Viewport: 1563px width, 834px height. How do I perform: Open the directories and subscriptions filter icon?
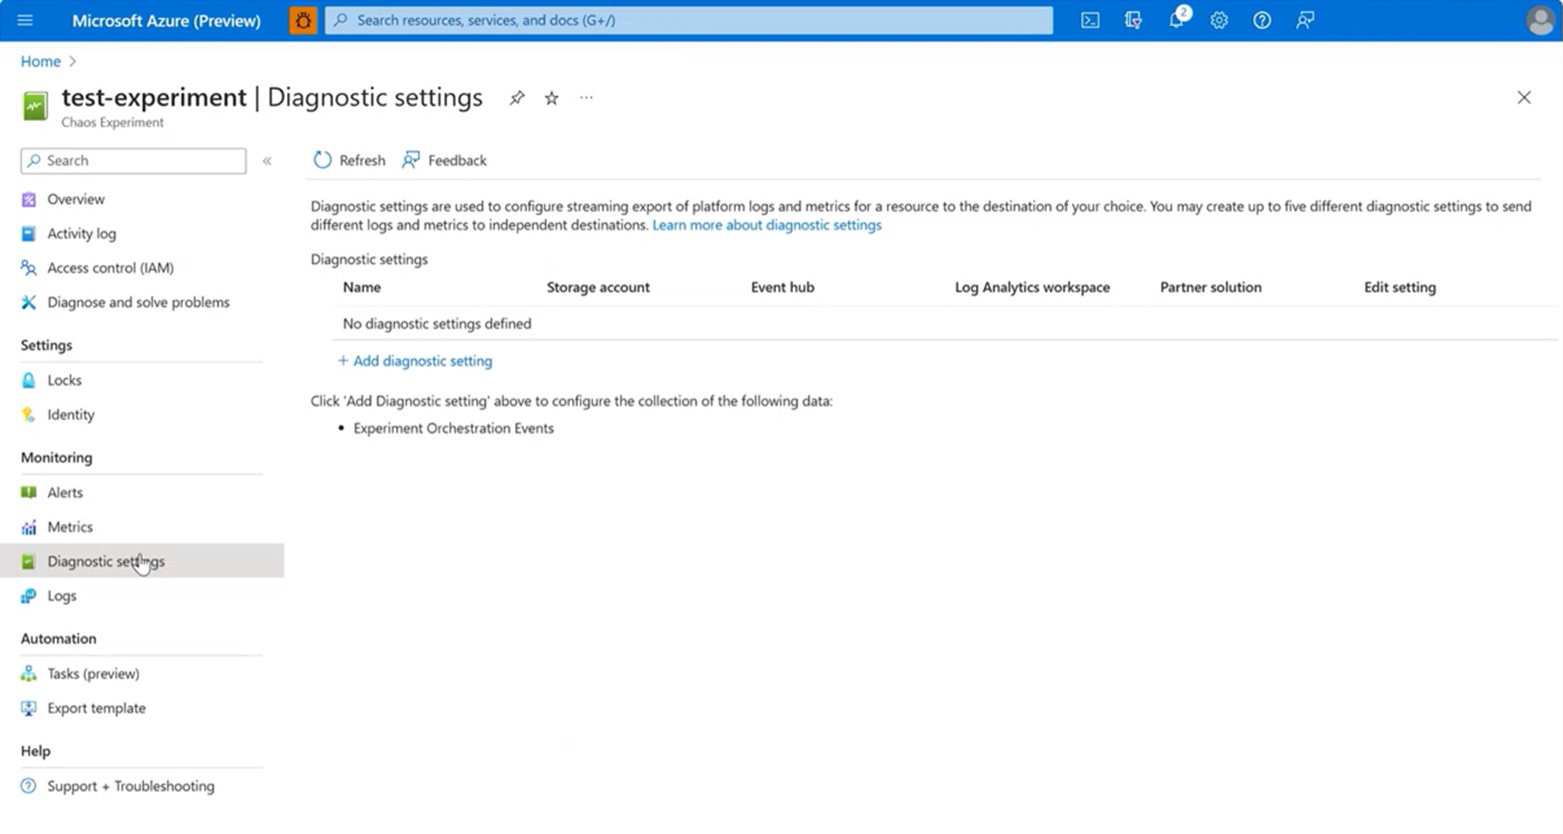coord(1133,20)
